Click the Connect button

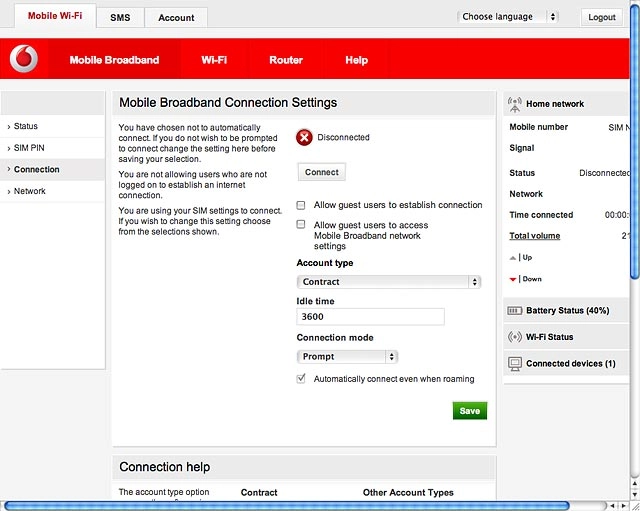(322, 172)
